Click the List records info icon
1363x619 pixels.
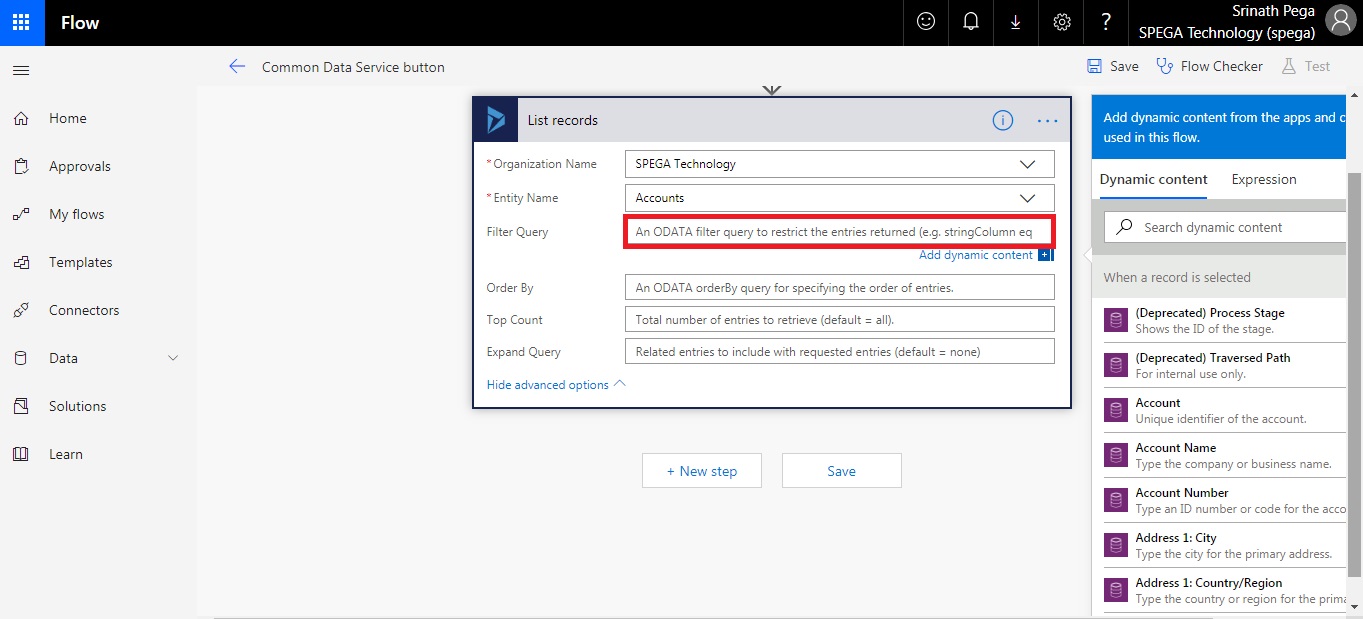(x=1002, y=121)
